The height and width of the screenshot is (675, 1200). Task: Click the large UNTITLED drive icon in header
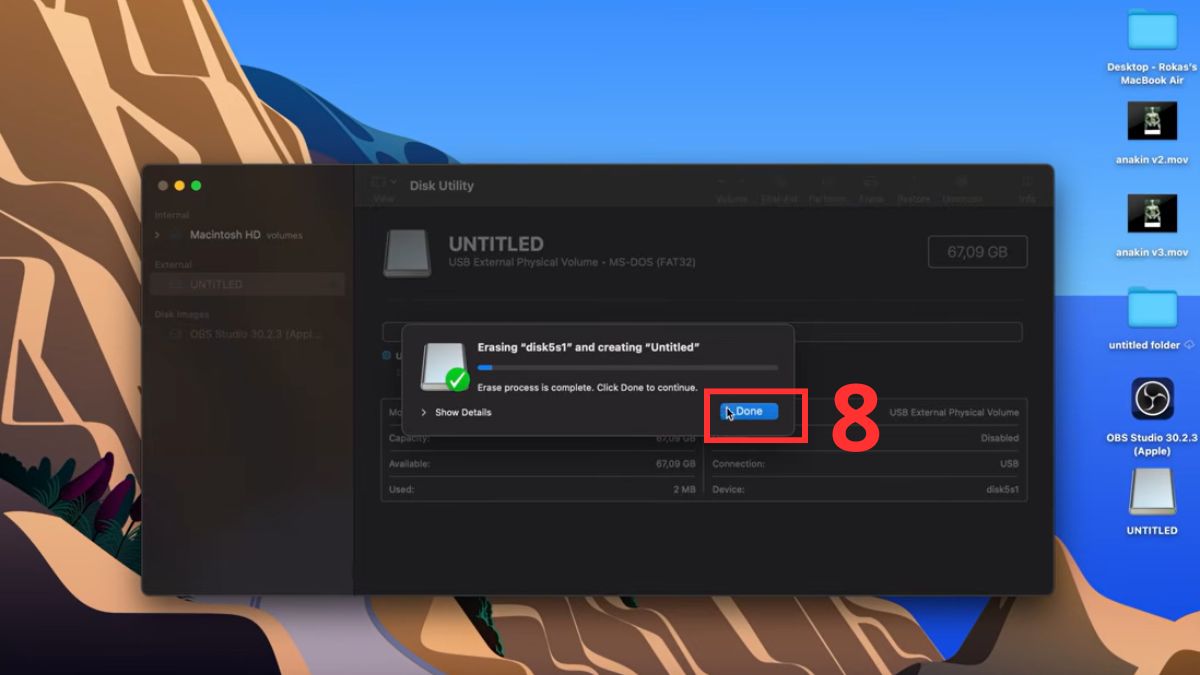[407, 253]
